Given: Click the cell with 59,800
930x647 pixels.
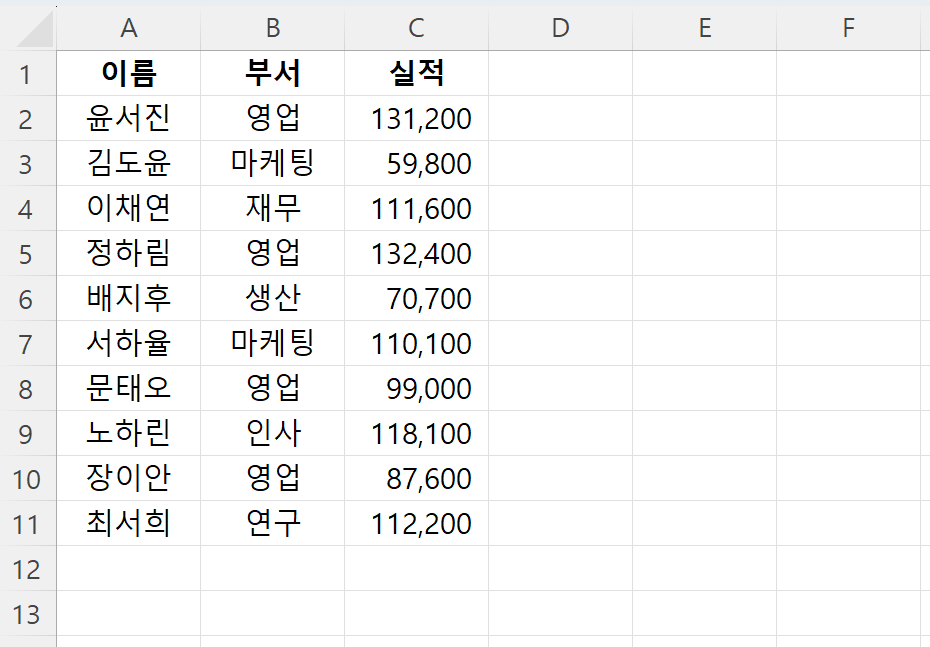Looking at the screenshot, I should [415, 163].
